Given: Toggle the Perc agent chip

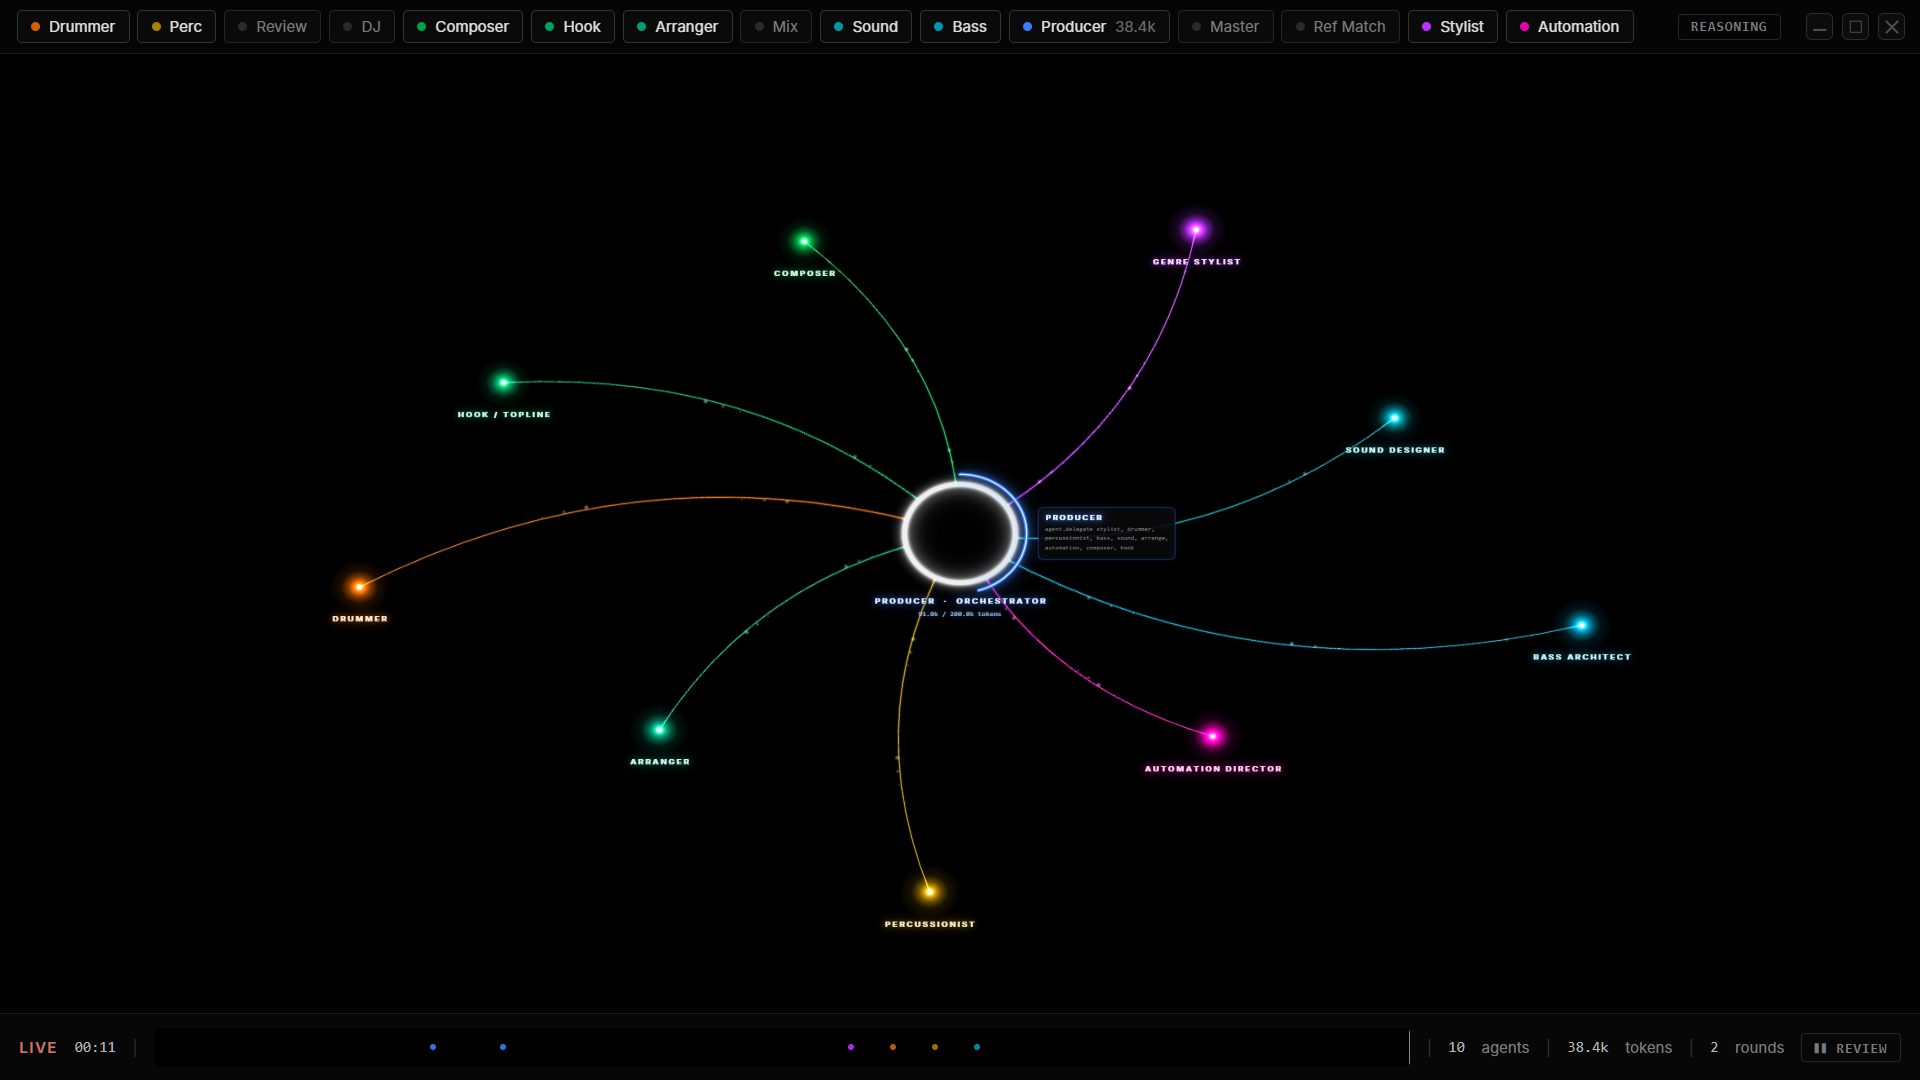Looking at the screenshot, I should point(176,27).
